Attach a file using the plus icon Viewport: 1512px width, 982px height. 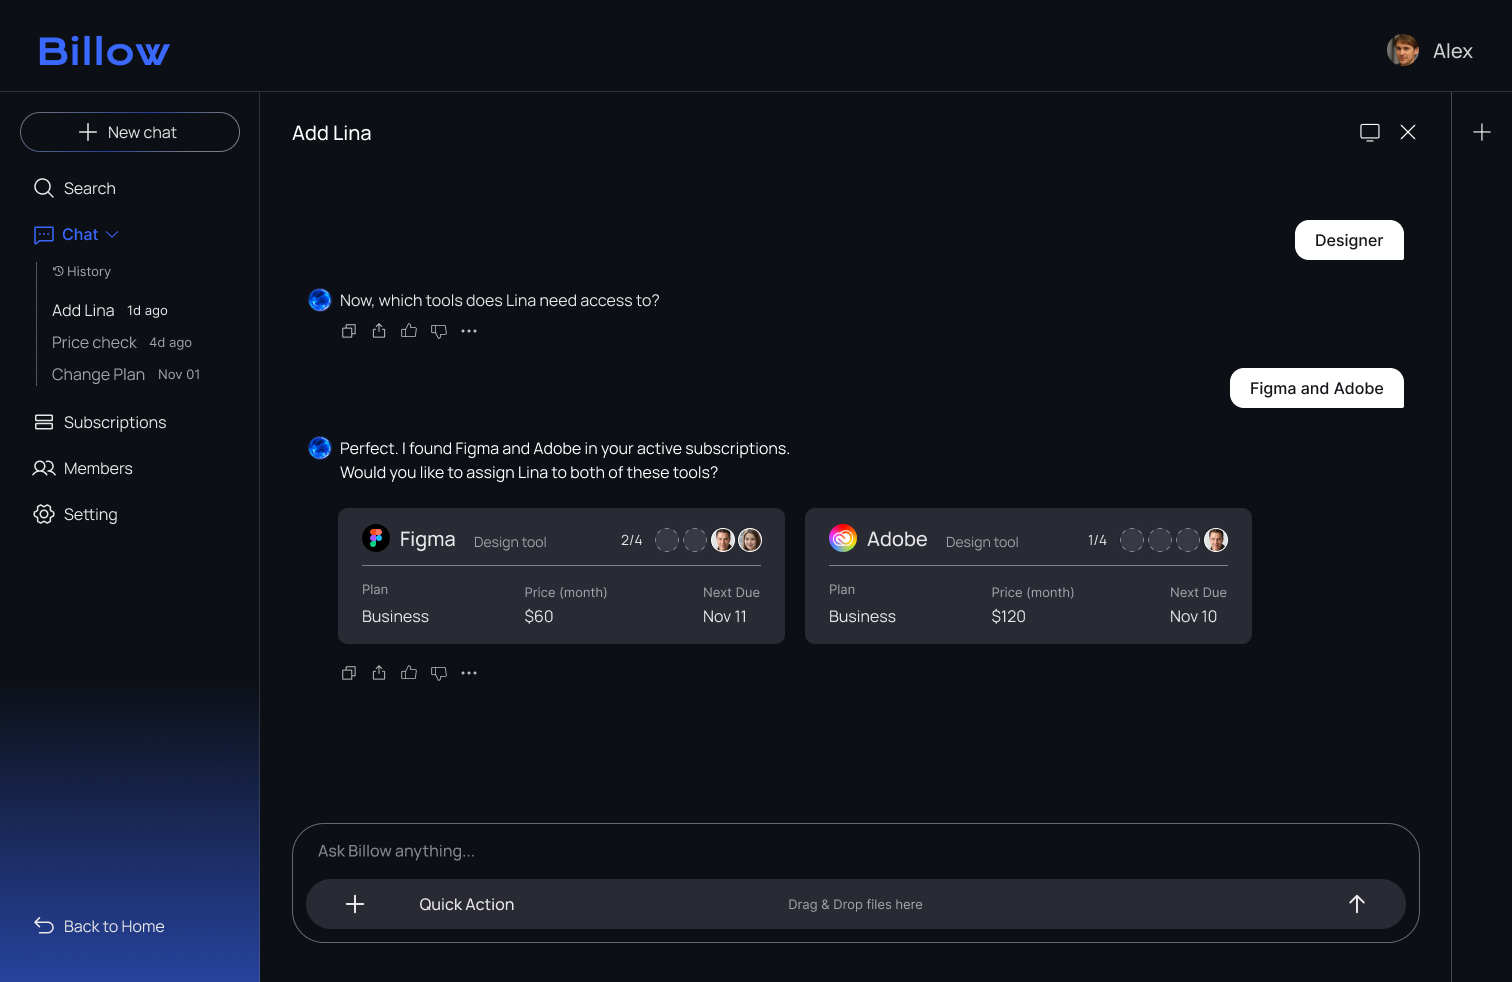[355, 904]
